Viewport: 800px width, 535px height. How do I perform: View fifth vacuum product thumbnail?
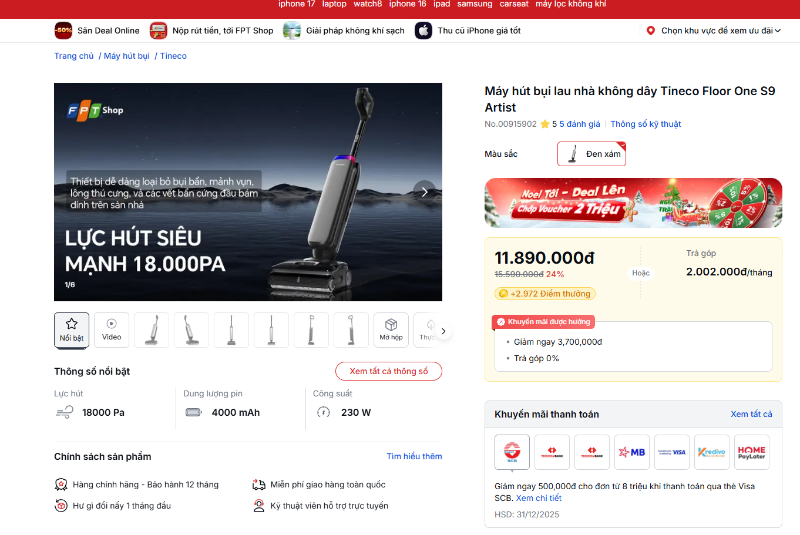pos(311,330)
